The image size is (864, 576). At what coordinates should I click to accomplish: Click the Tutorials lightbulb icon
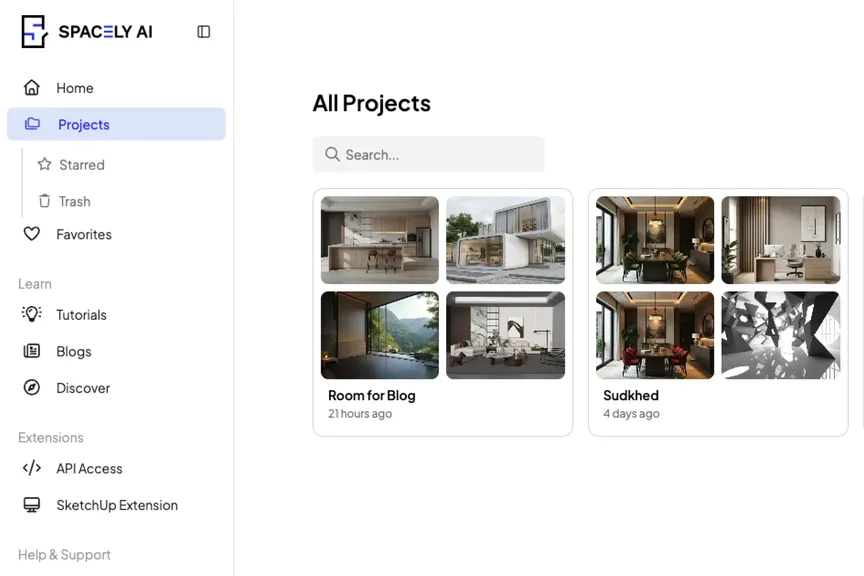pos(34,314)
